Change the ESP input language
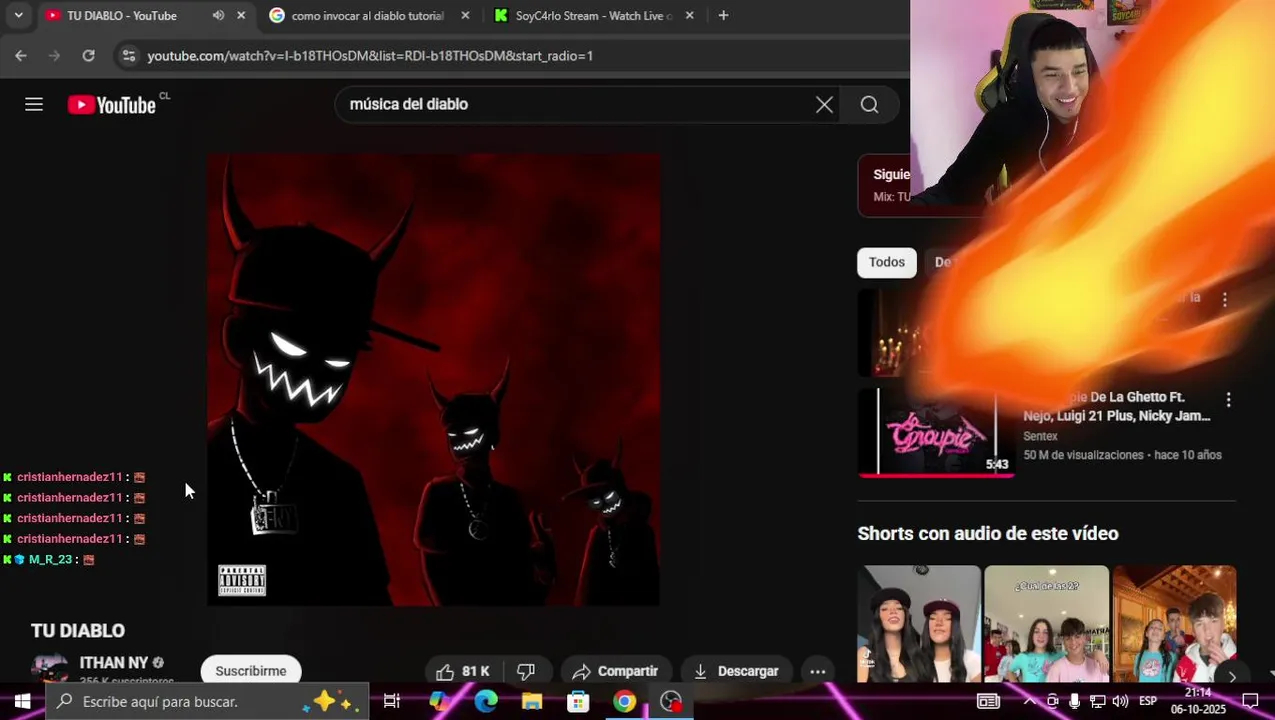 click(x=1148, y=701)
